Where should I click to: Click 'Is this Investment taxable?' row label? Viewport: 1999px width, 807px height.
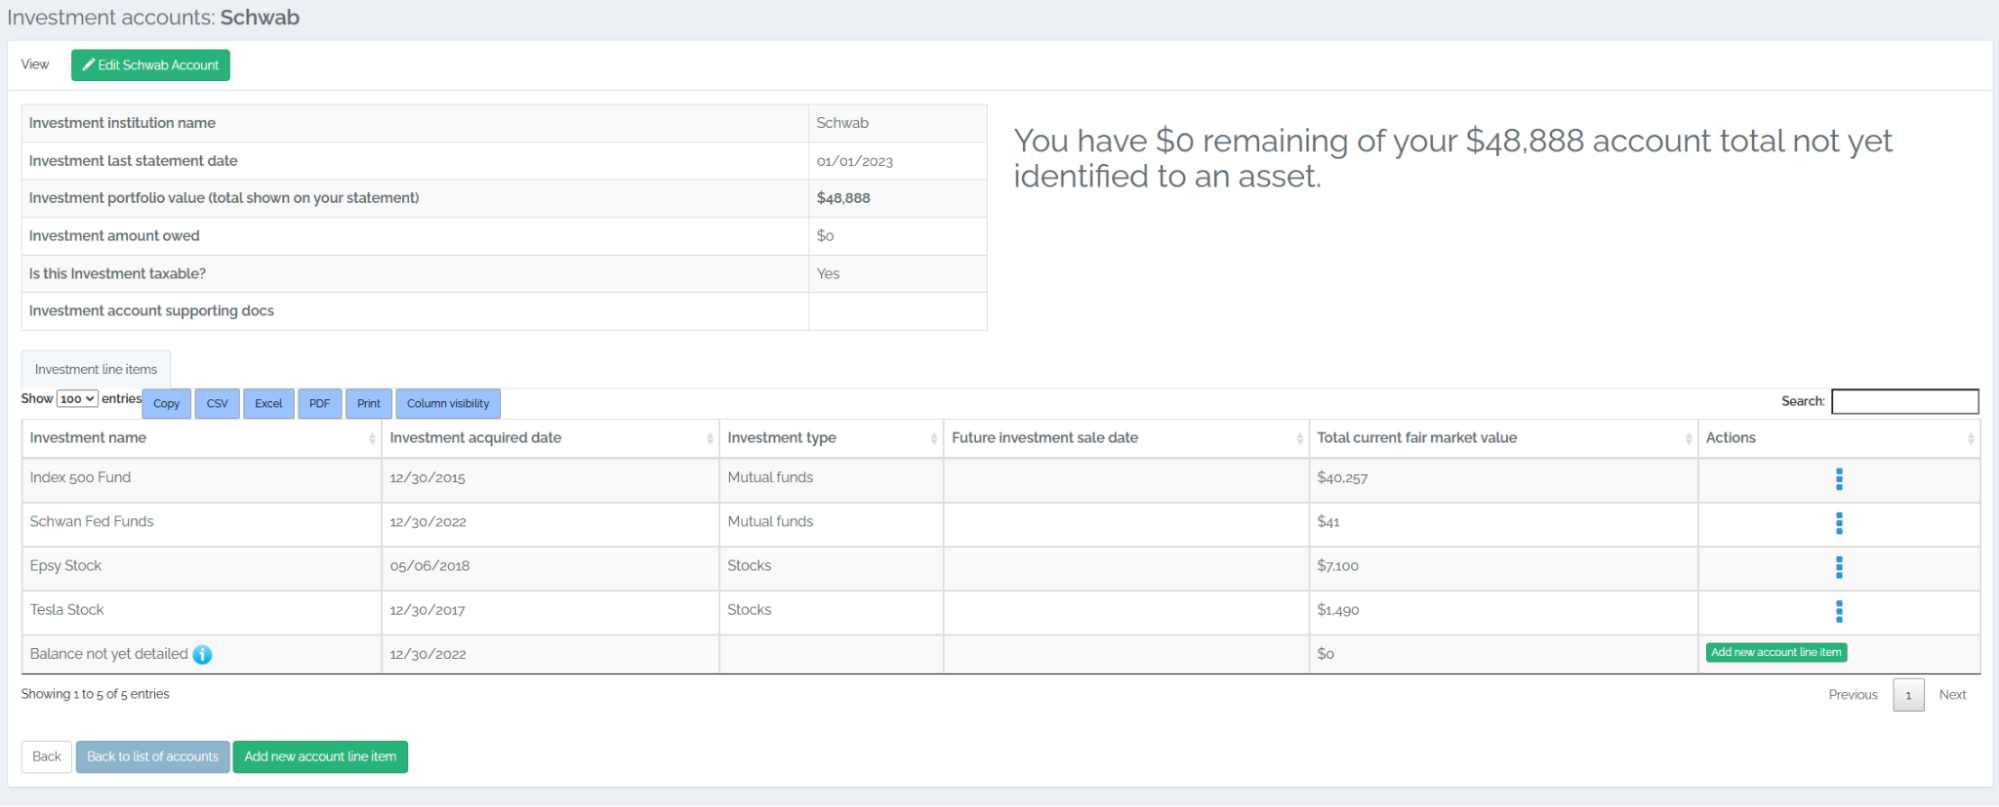coord(117,274)
